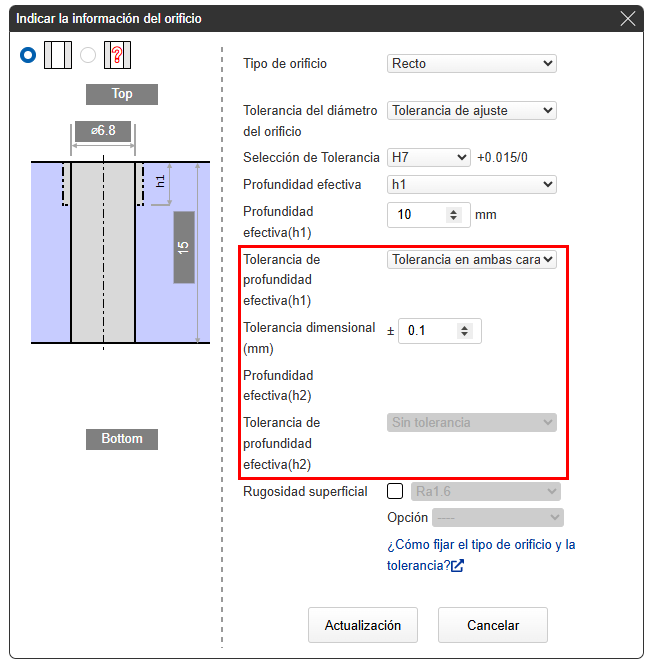Open the Tolerancia del diámetro dropdown

[x=471, y=111]
